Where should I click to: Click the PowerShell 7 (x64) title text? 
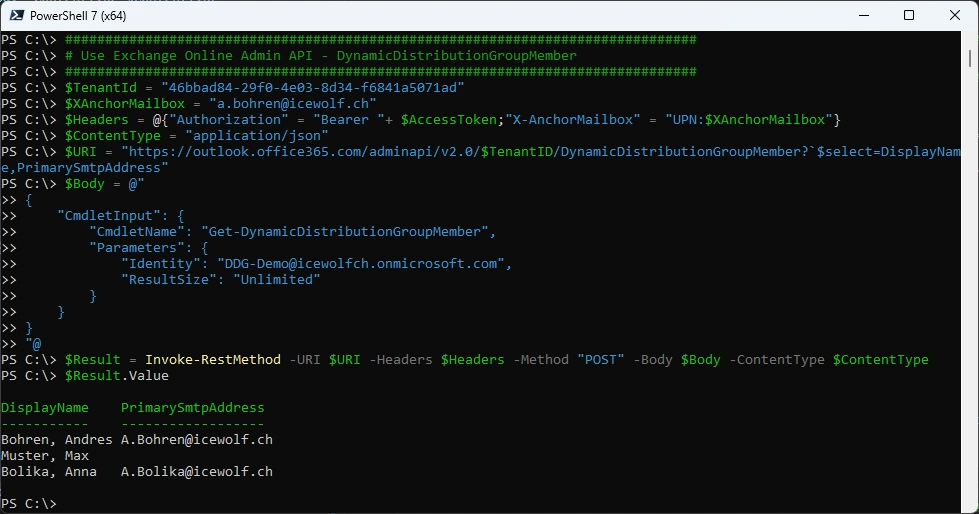pos(87,15)
